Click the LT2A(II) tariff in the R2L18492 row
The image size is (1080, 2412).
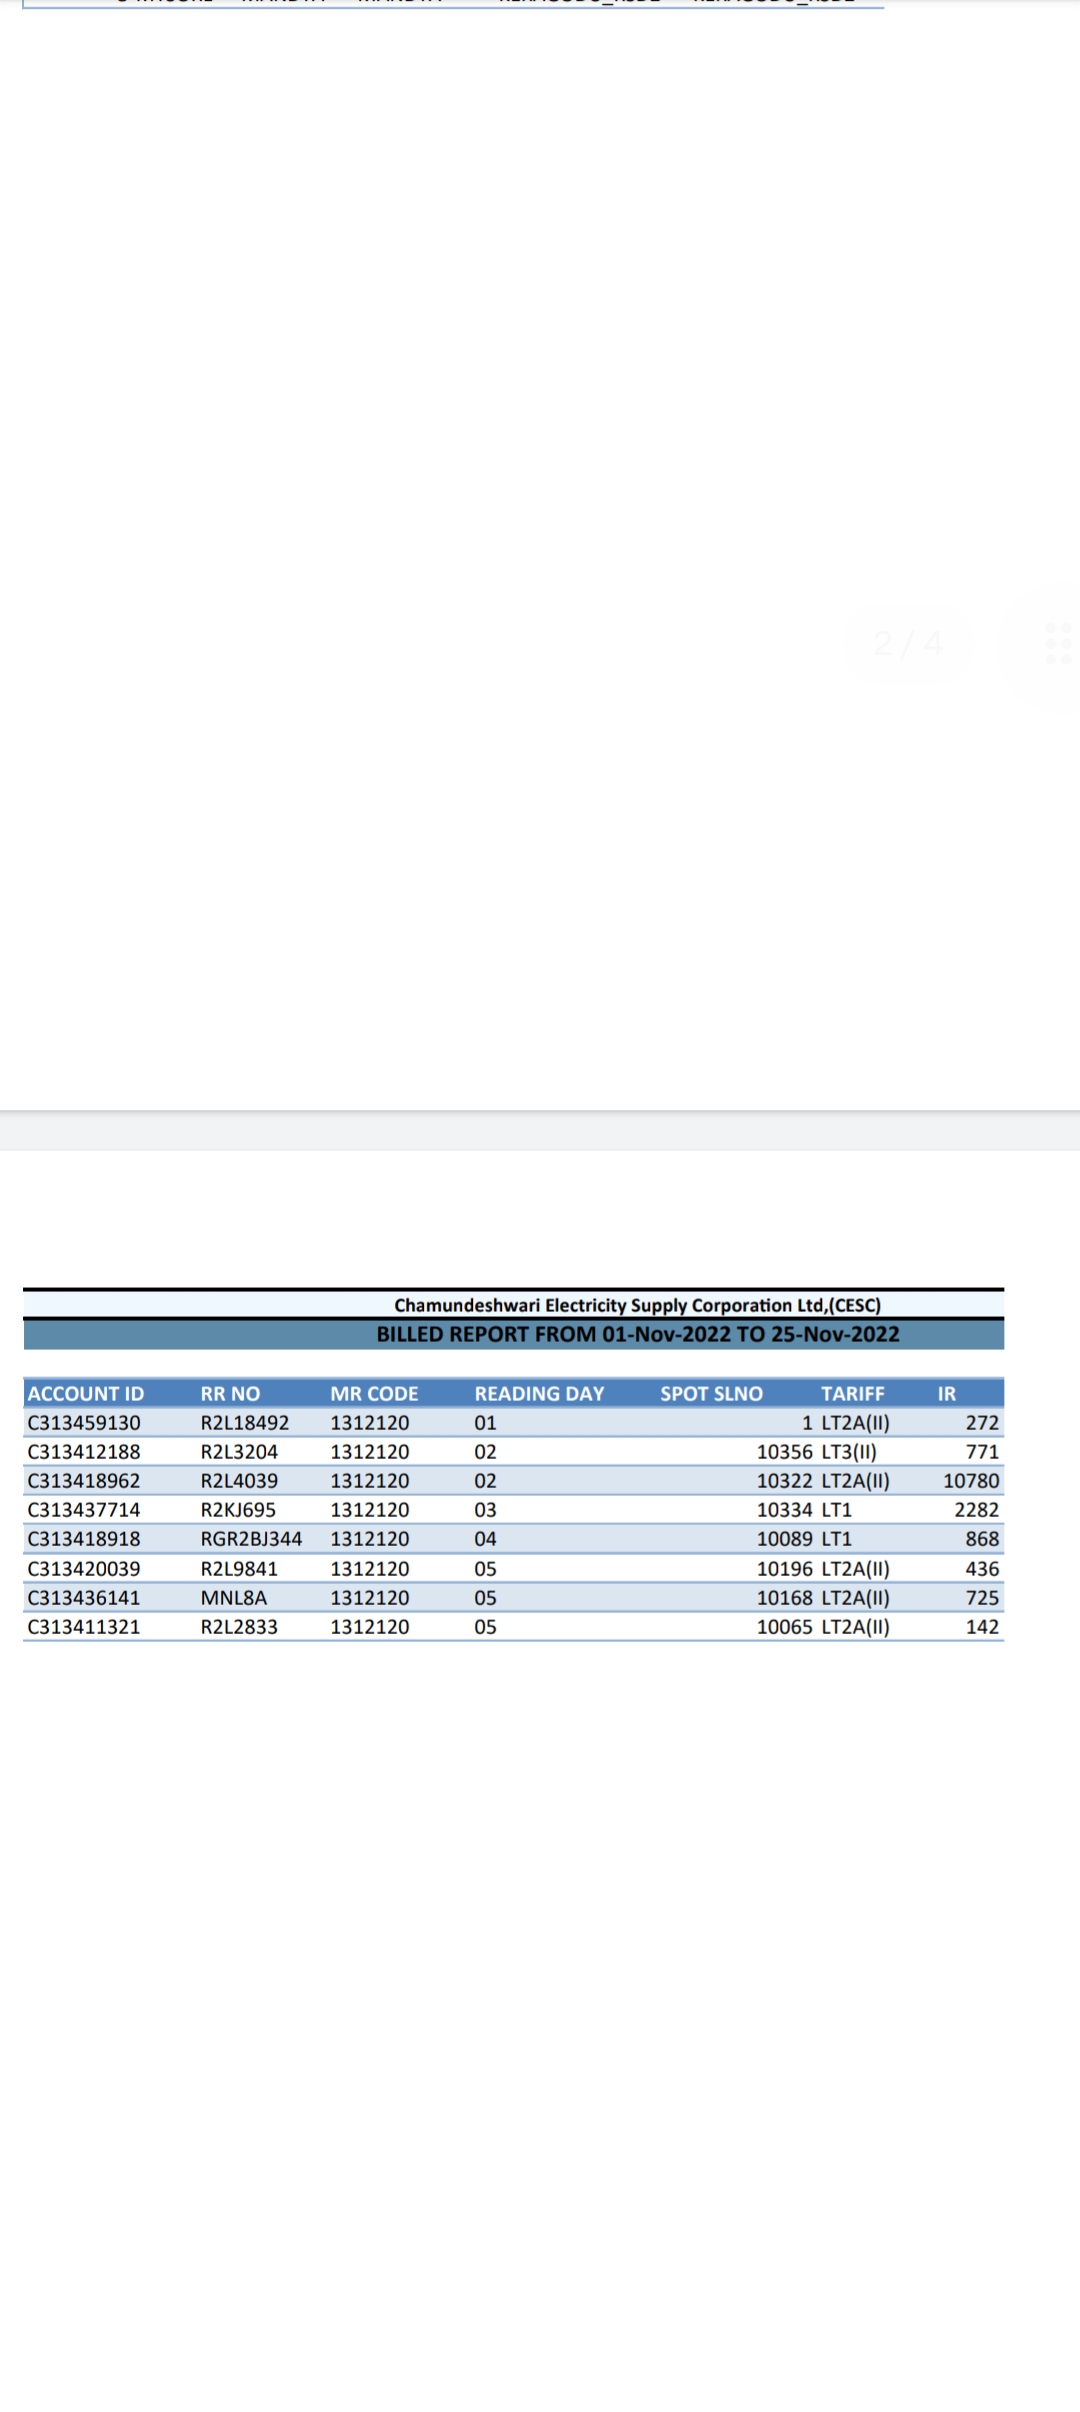coord(855,1422)
